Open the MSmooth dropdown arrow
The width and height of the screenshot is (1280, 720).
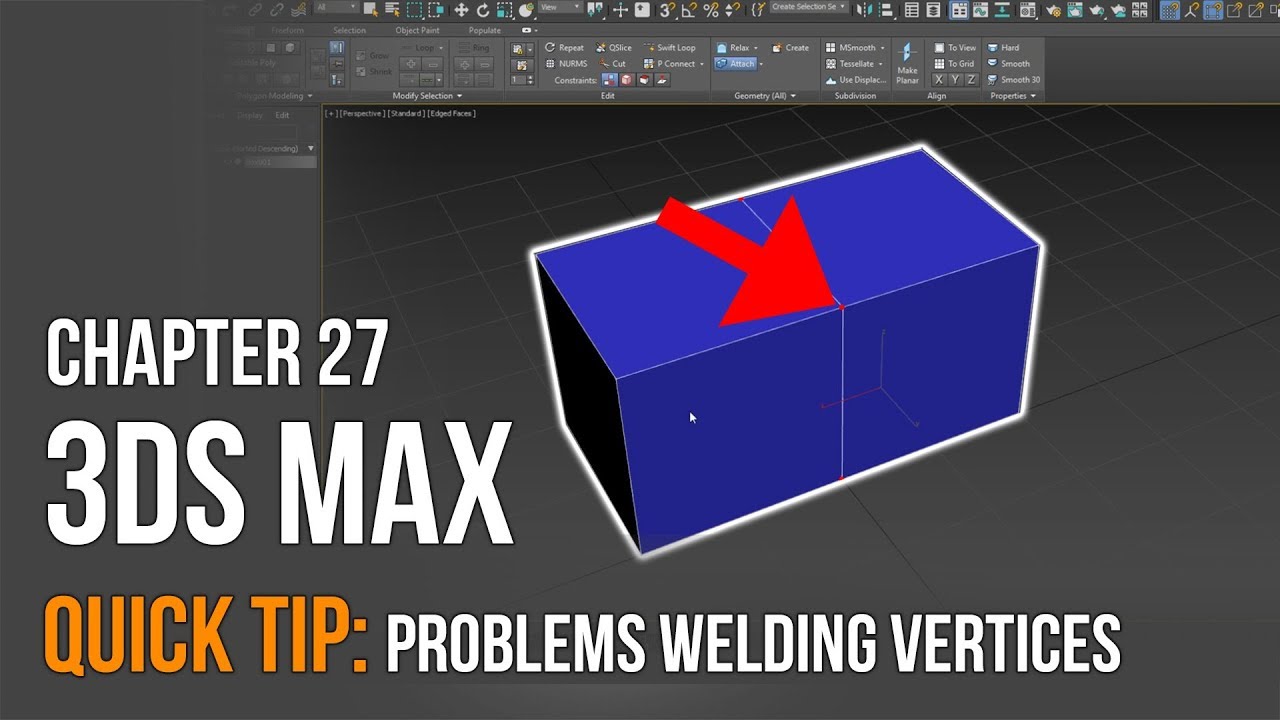[882, 48]
